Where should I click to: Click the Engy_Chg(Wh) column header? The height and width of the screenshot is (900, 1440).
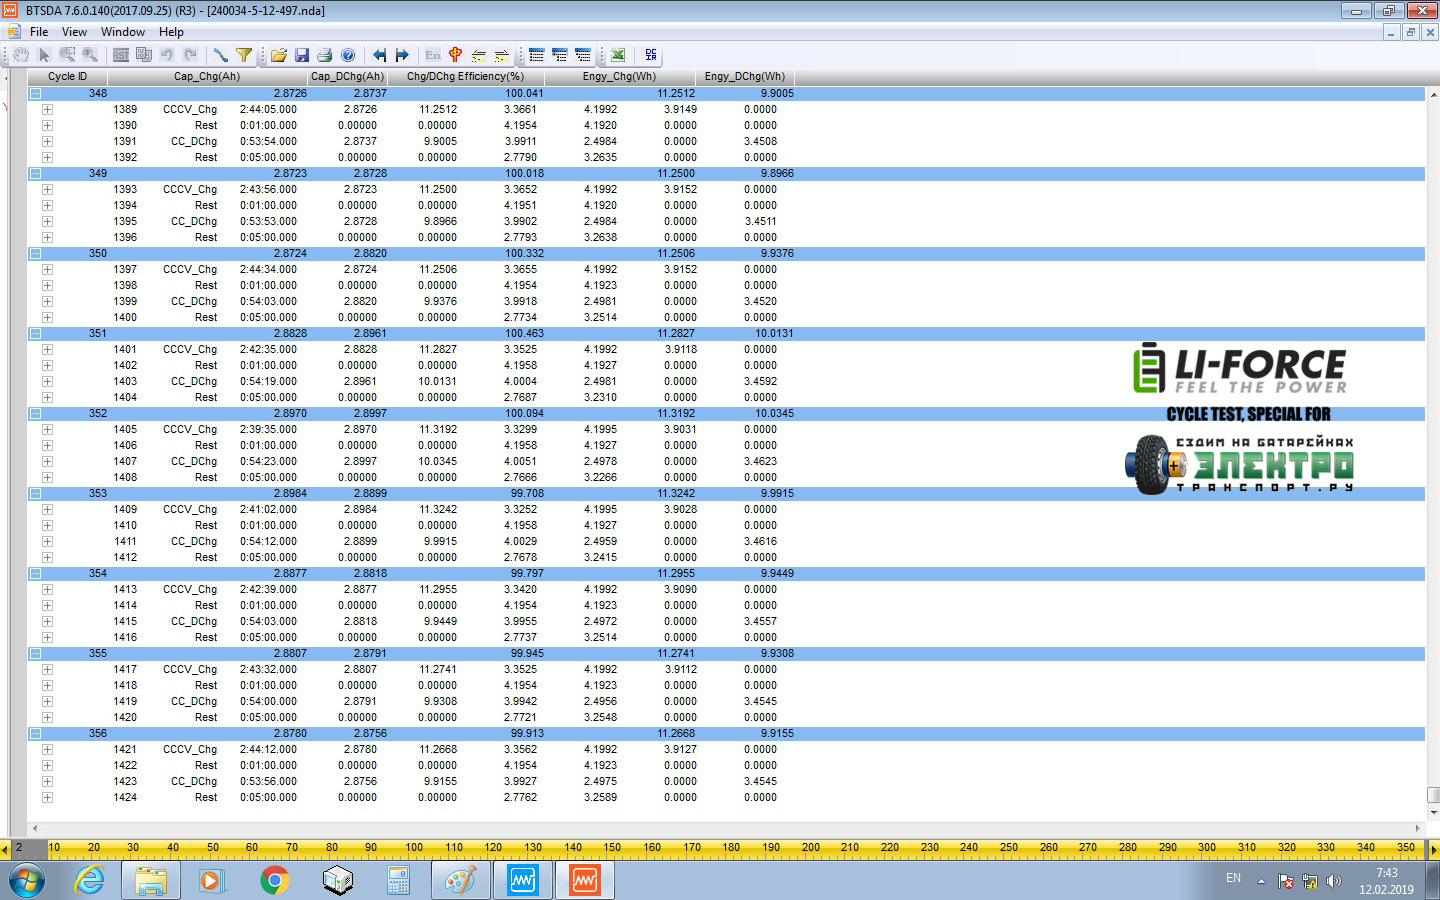[x=619, y=76]
